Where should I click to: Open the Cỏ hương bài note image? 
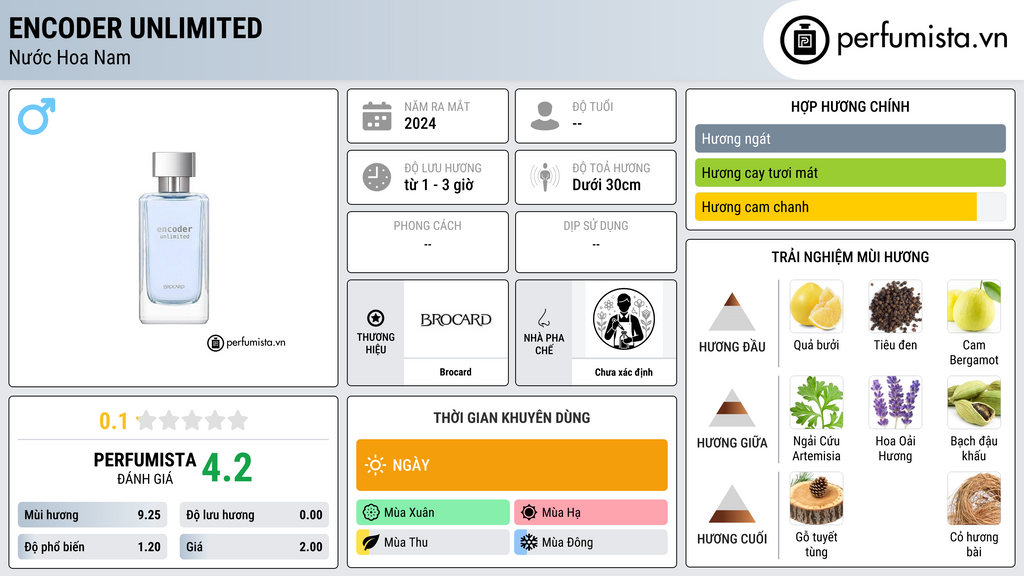(974, 498)
